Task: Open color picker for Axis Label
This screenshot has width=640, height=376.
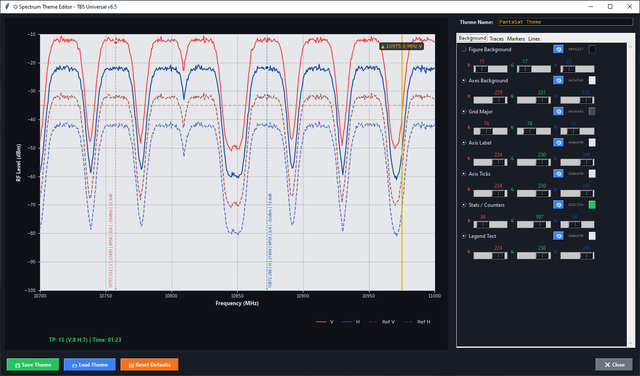Action: 558,142
